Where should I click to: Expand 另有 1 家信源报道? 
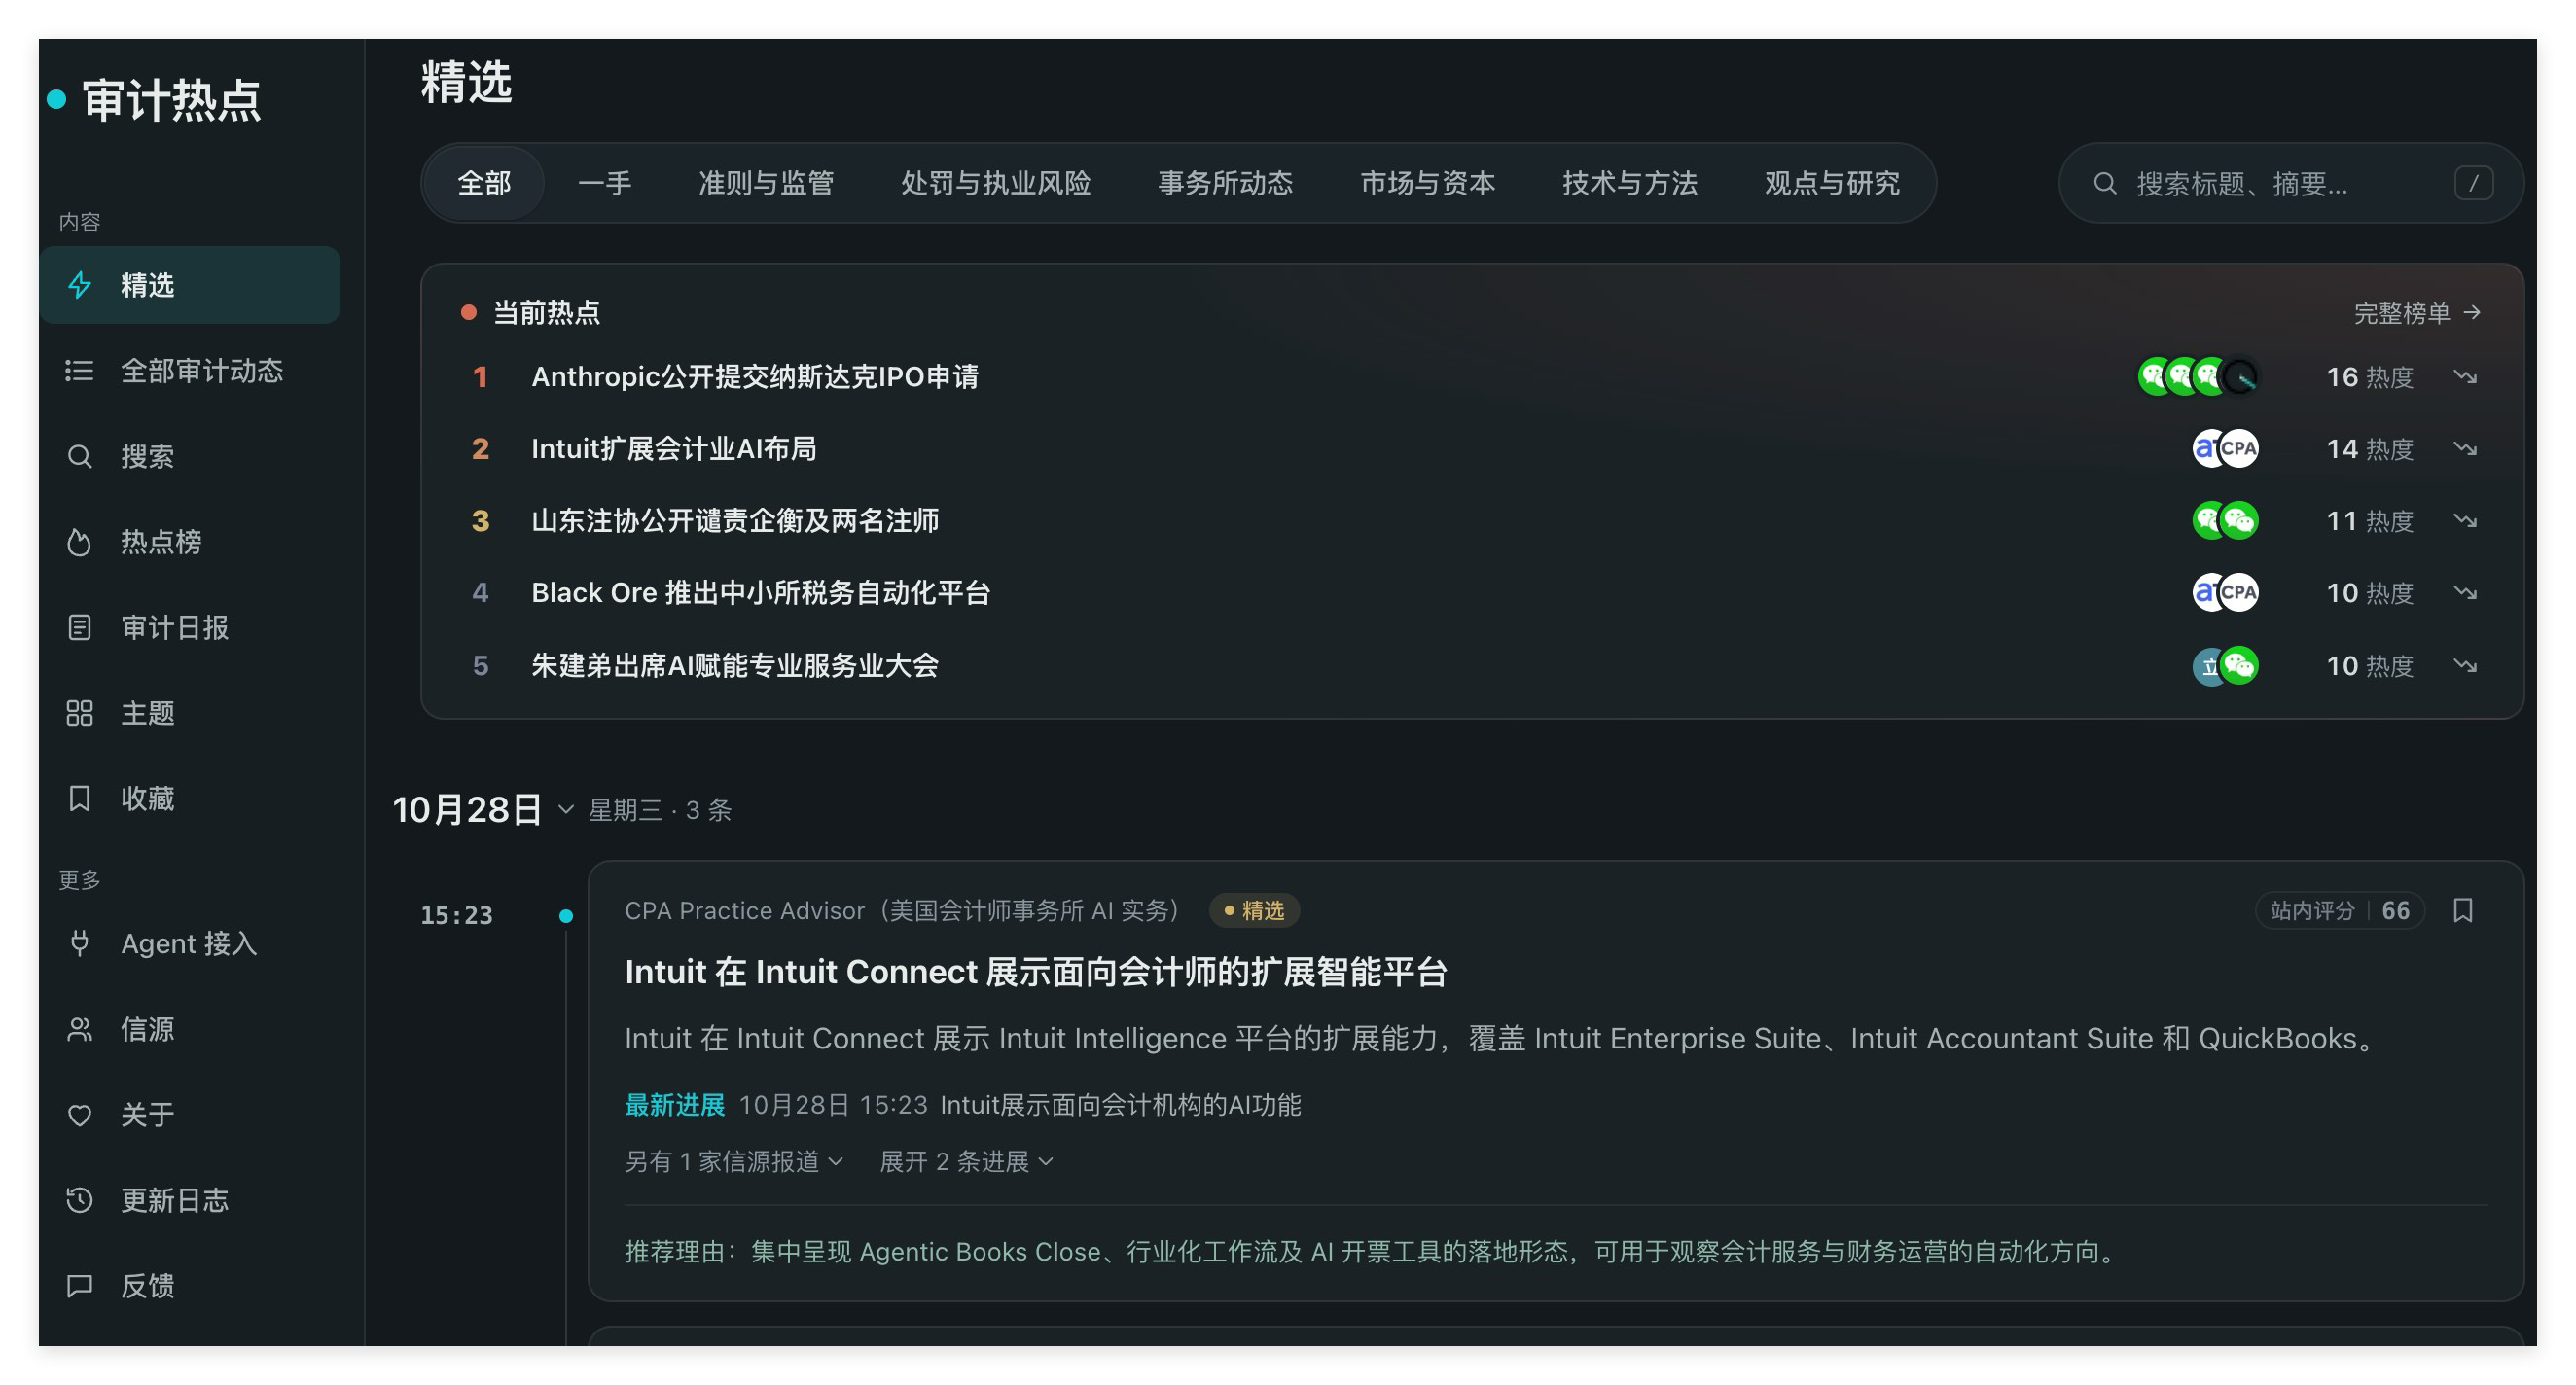coord(734,1161)
